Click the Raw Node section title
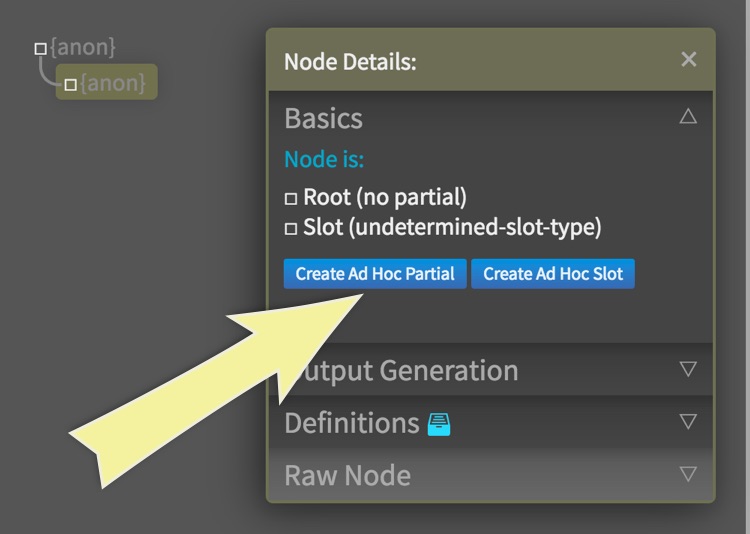The width and height of the screenshot is (750, 534). pyautogui.click(x=347, y=475)
